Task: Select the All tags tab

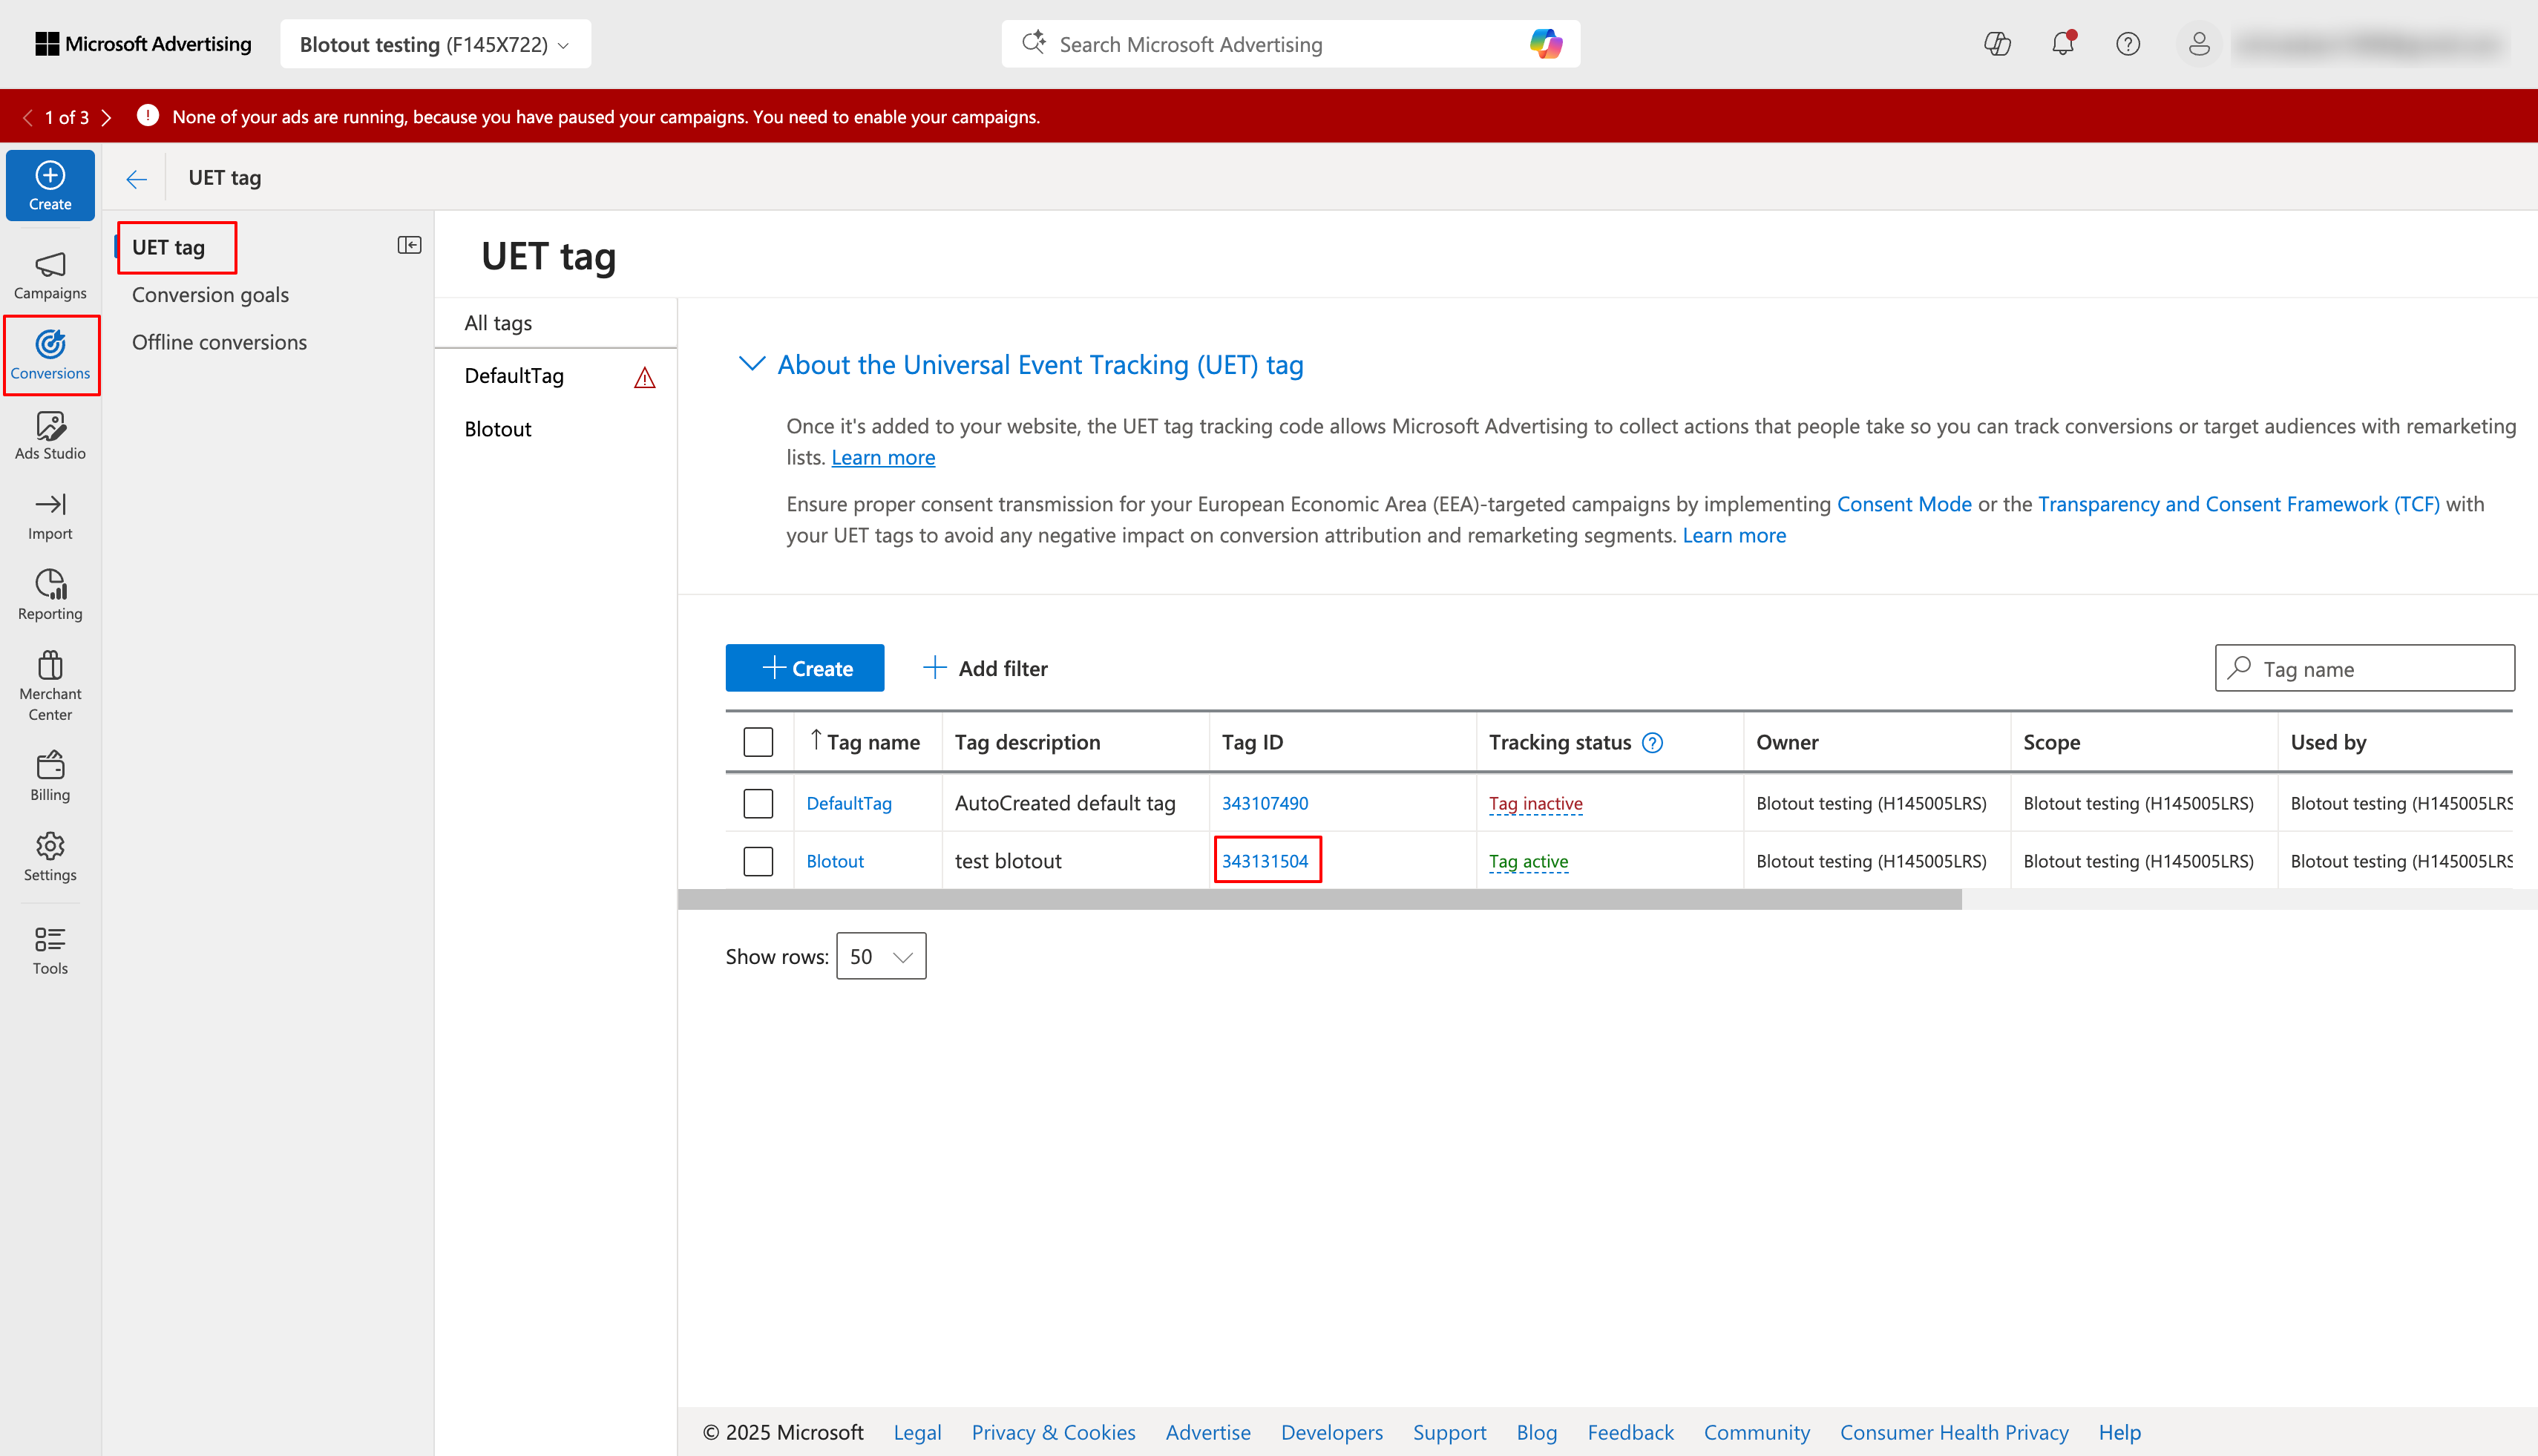Action: click(498, 323)
